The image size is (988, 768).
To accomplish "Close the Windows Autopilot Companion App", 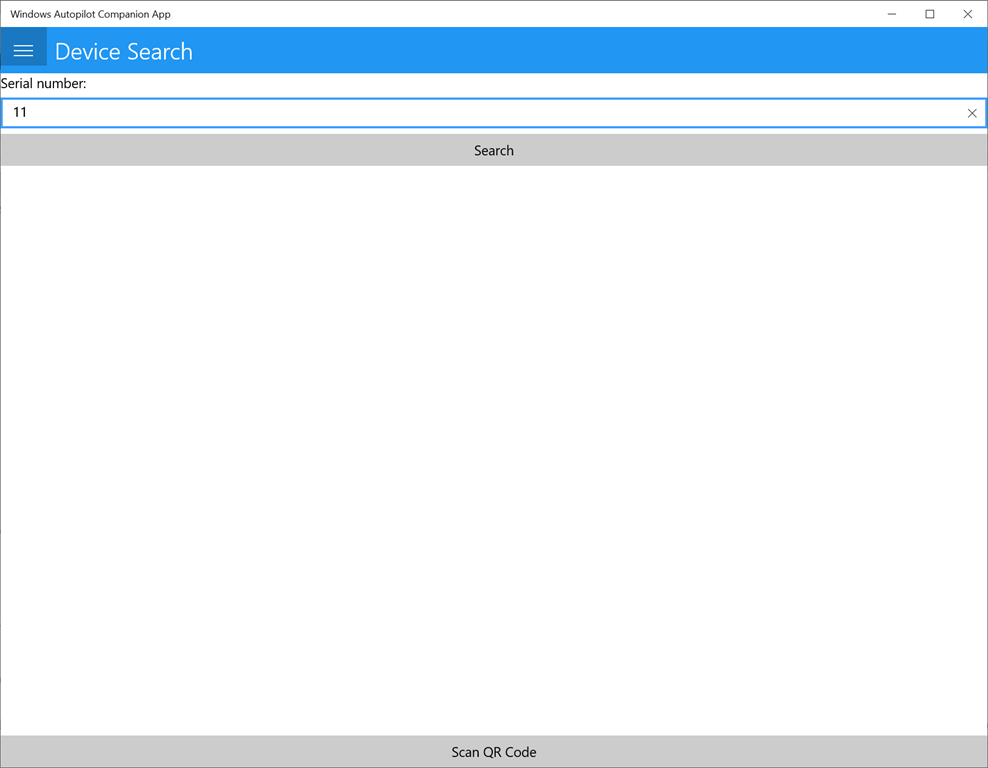I will [x=967, y=14].
